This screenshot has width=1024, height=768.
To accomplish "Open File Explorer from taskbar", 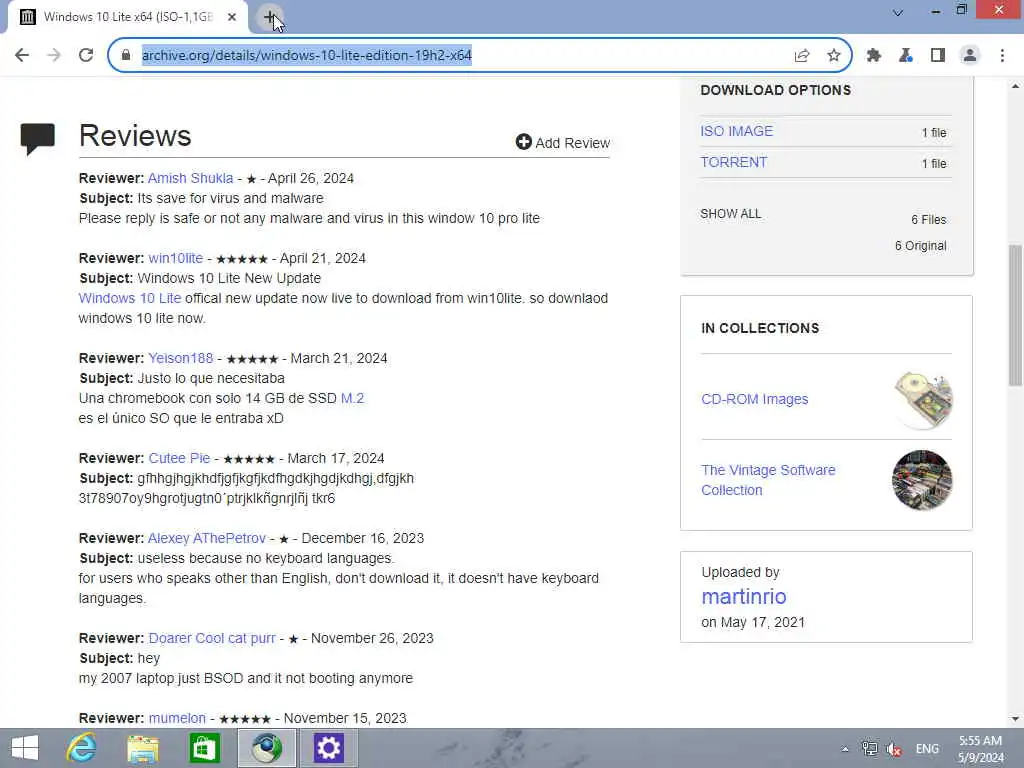I will click(x=143, y=748).
